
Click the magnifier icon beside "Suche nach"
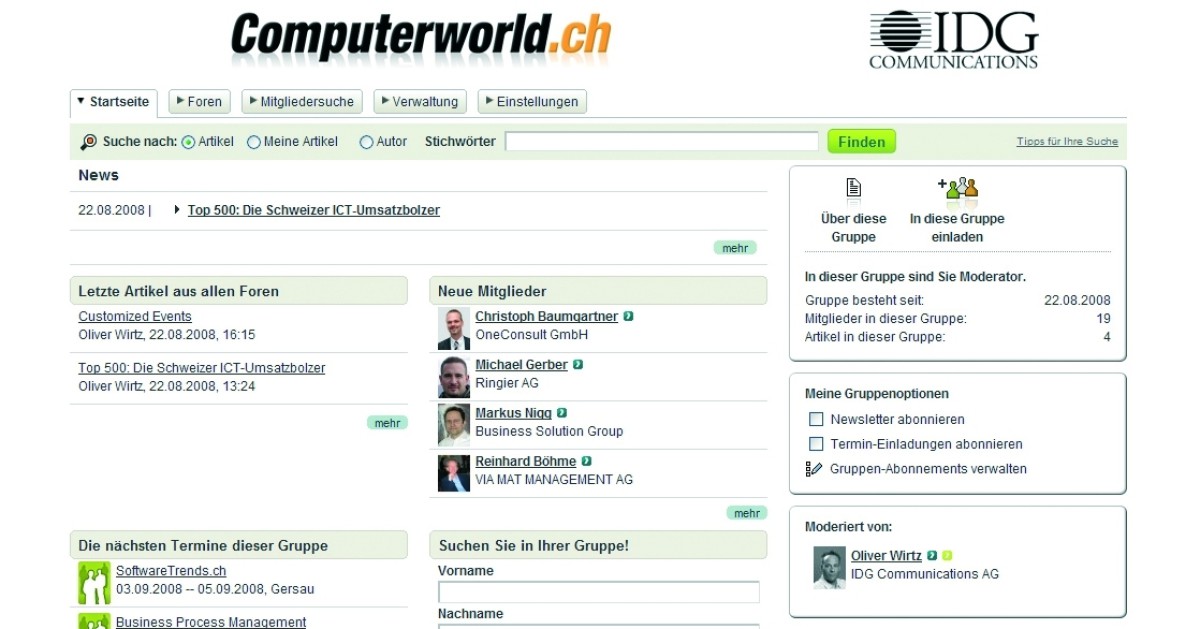point(89,141)
